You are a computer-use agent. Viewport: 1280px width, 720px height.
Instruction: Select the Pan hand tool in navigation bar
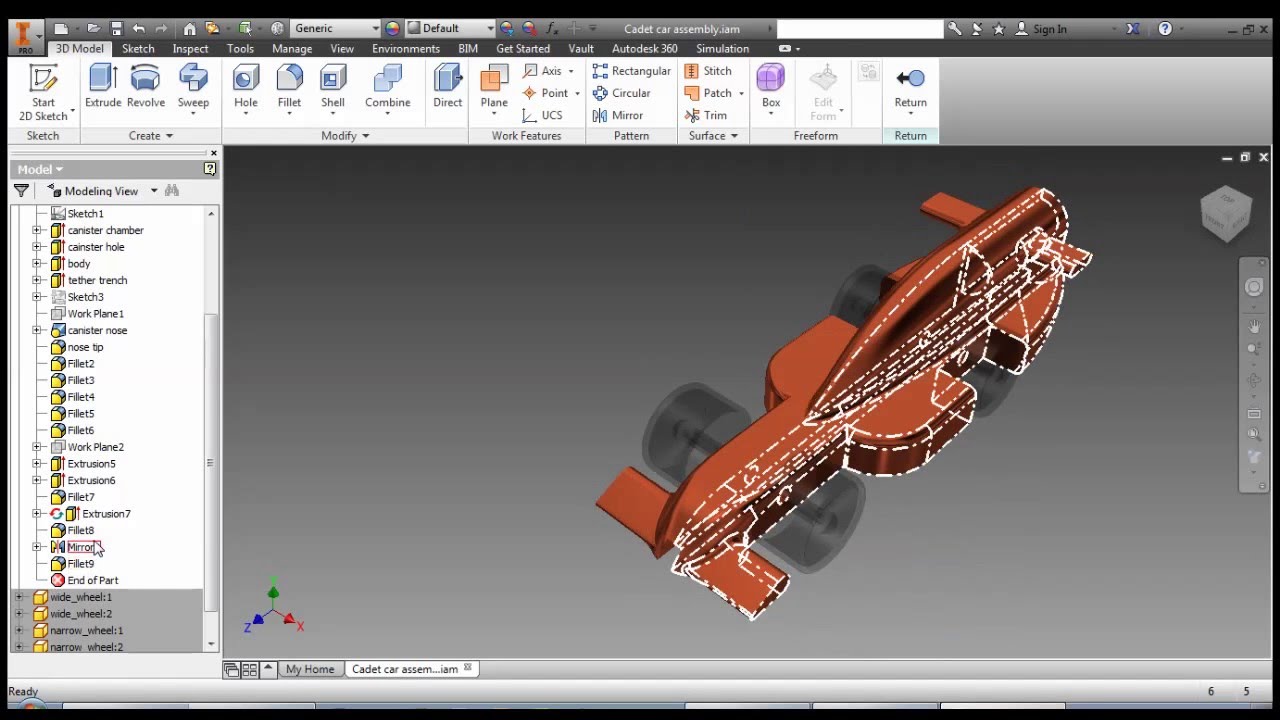coord(1254,326)
